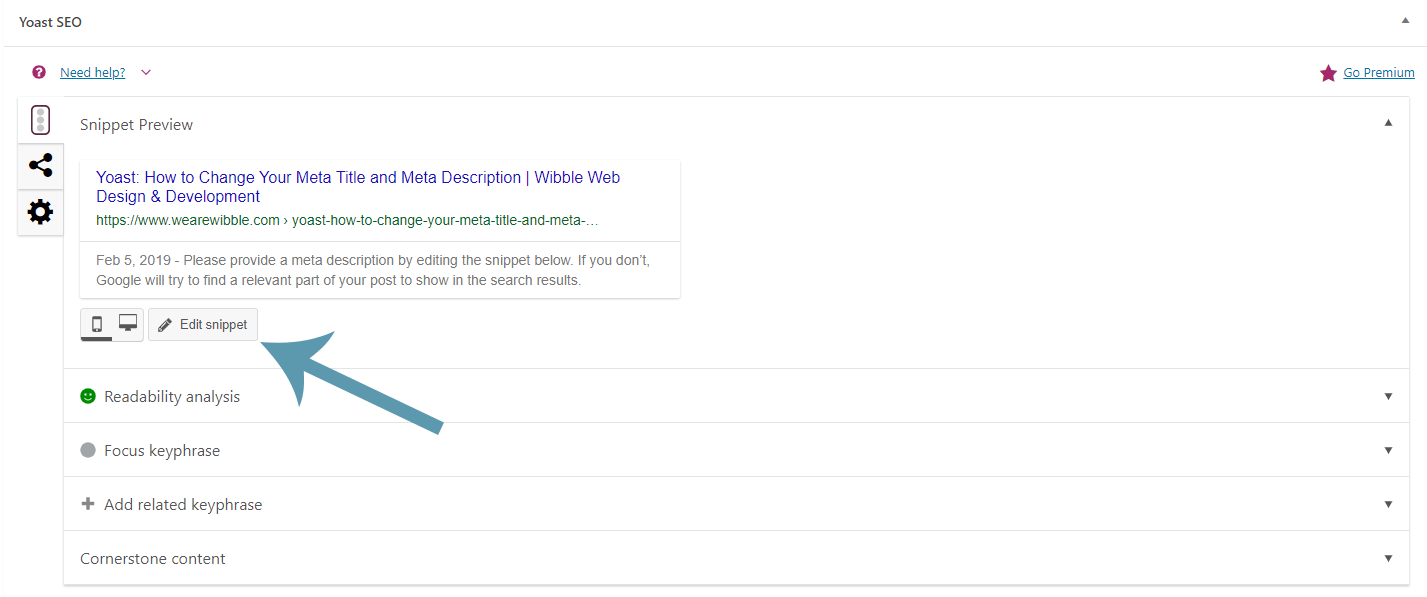Expand the Need help chevron
1427x597 pixels.
pos(146,72)
